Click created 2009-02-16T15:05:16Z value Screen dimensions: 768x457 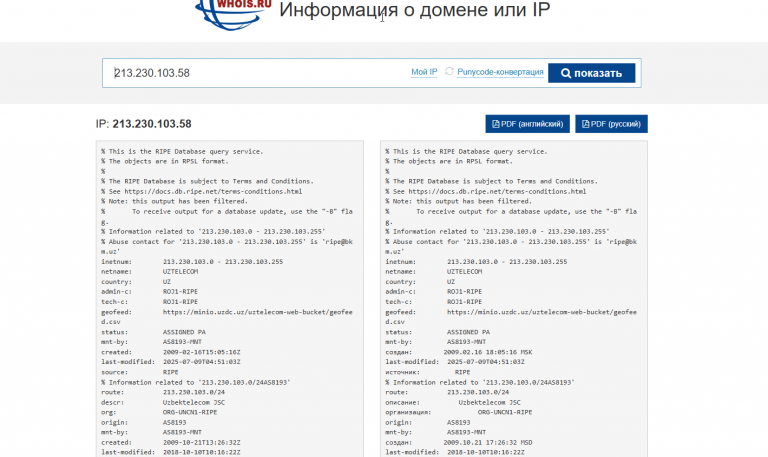coord(201,352)
